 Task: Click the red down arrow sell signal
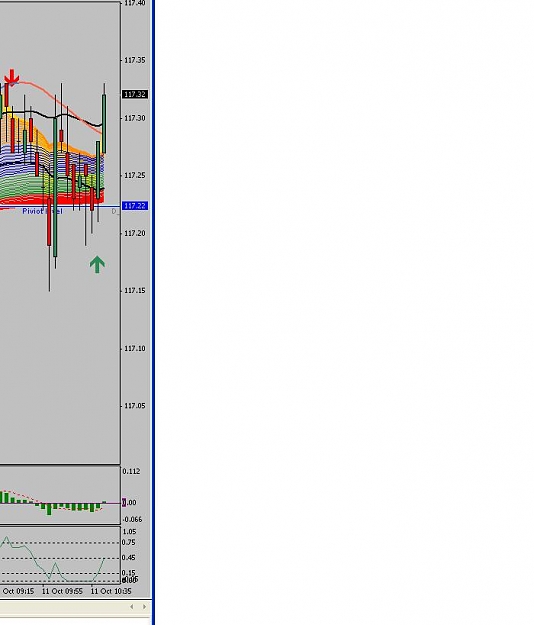(12, 78)
